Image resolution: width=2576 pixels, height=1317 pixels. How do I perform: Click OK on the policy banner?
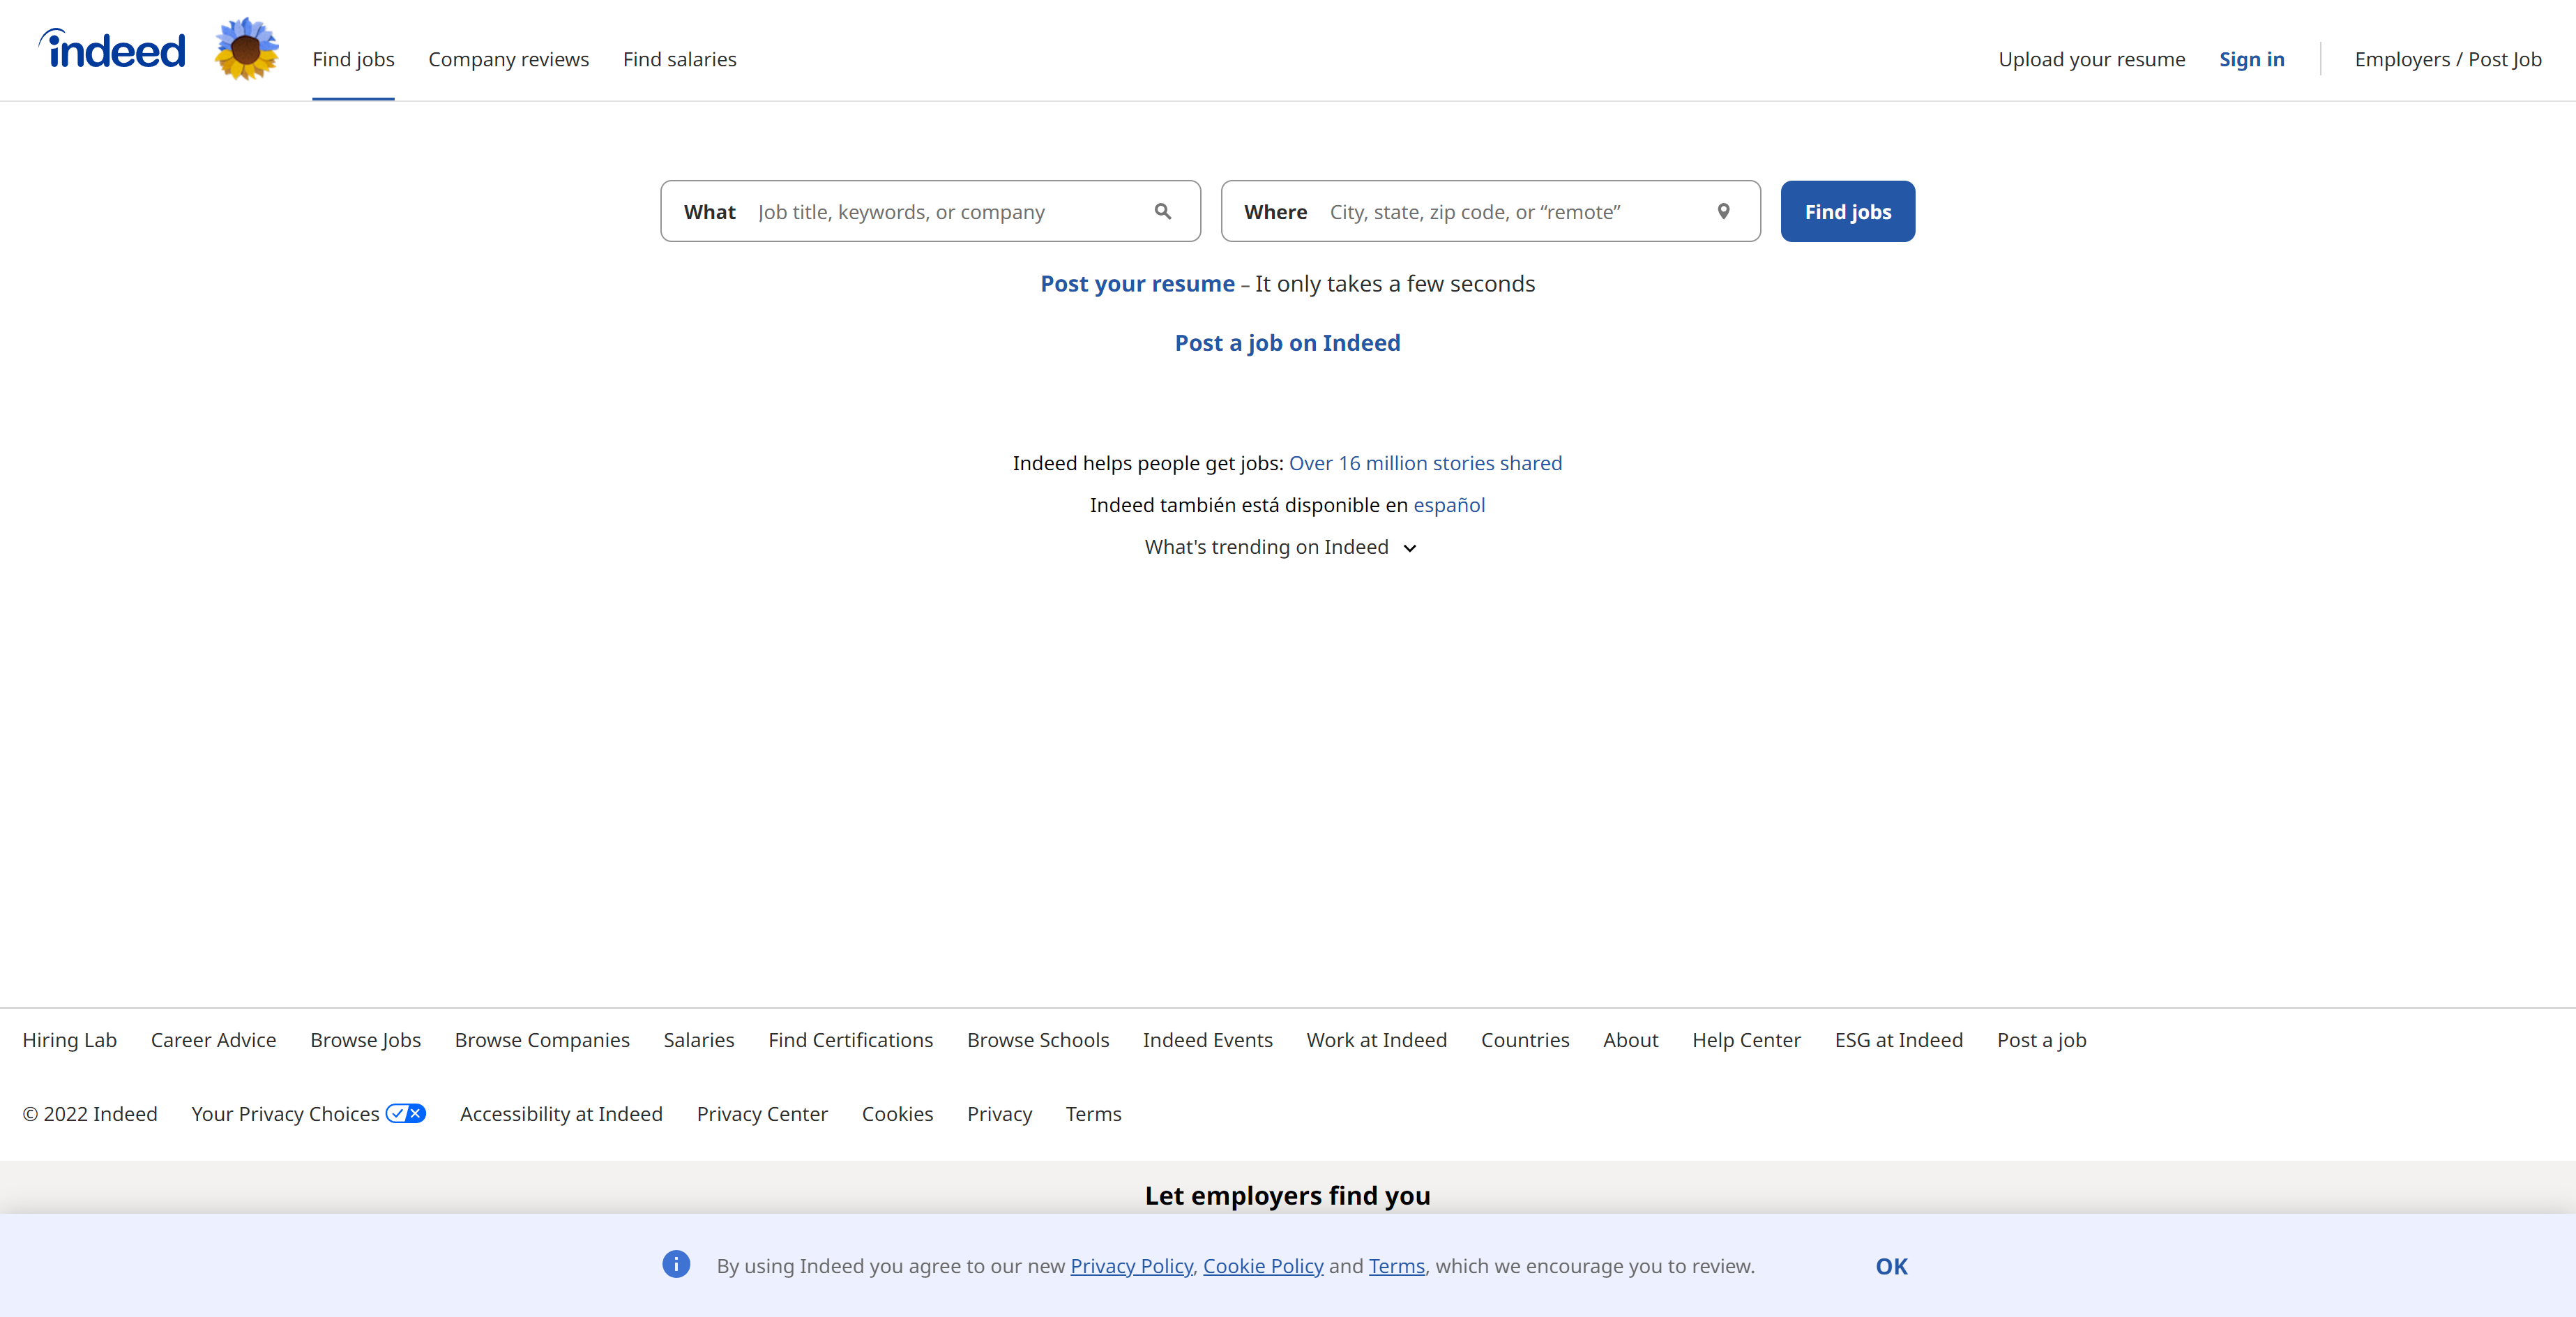point(1891,1266)
